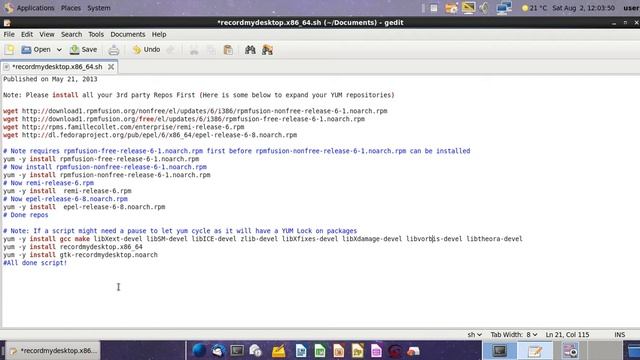The width and height of the screenshot is (640, 360).
Task: Click the remi-release-6.rpm wget line
Action: [124, 127]
